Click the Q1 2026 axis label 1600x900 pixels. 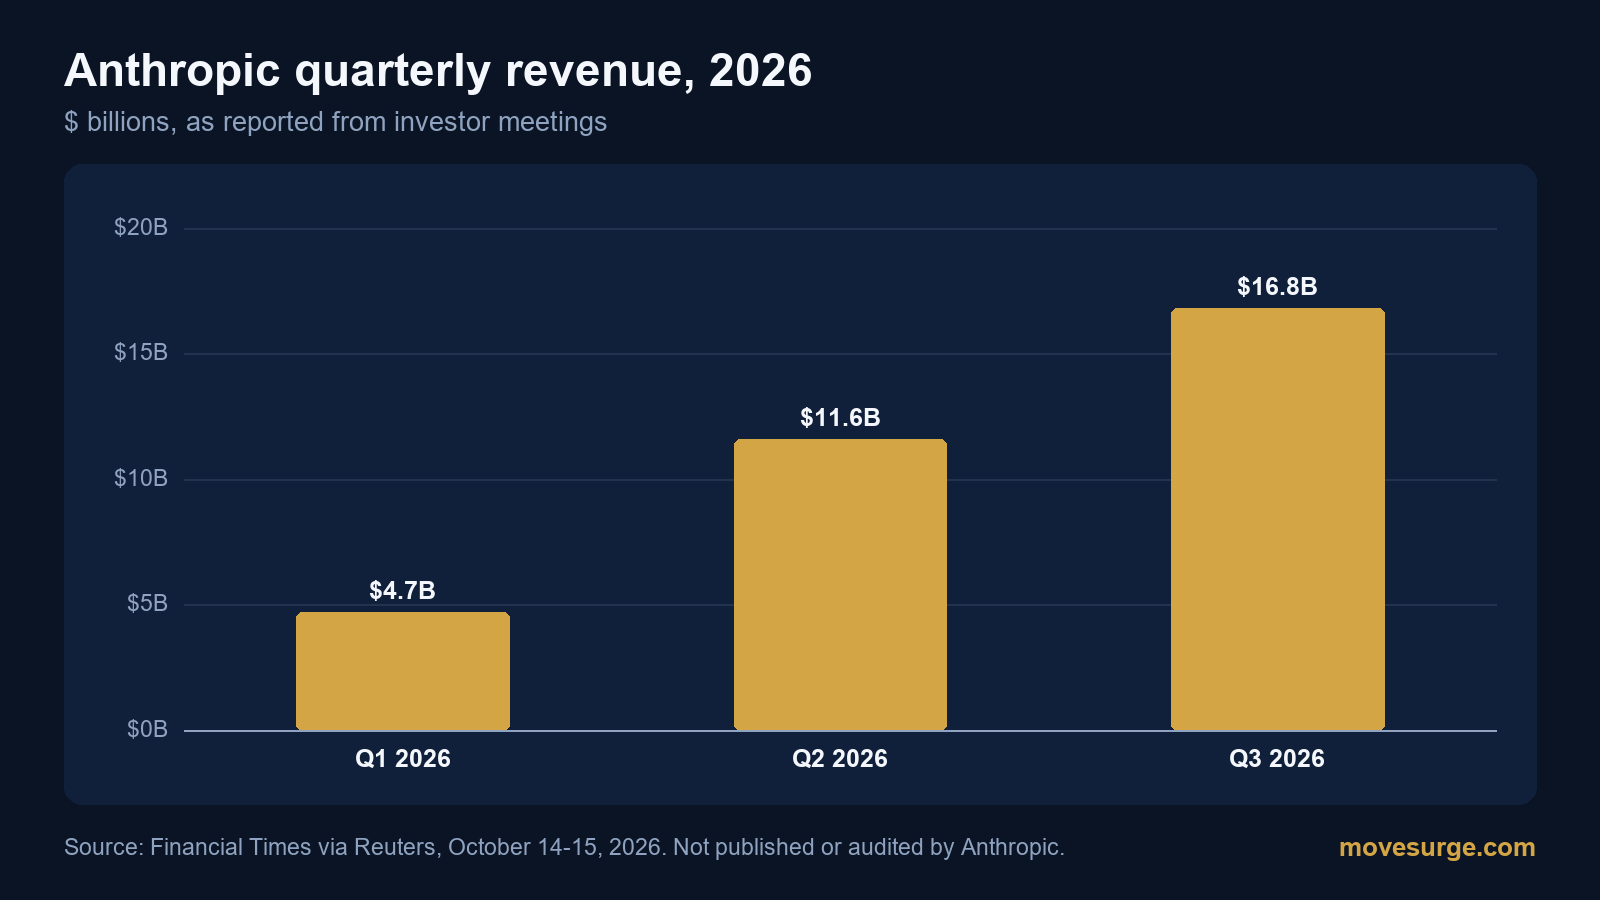pos(403,759)
